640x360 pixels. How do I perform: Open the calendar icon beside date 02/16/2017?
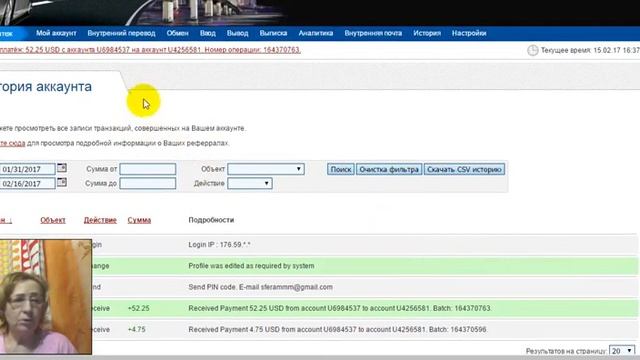(x=62, y=182)
